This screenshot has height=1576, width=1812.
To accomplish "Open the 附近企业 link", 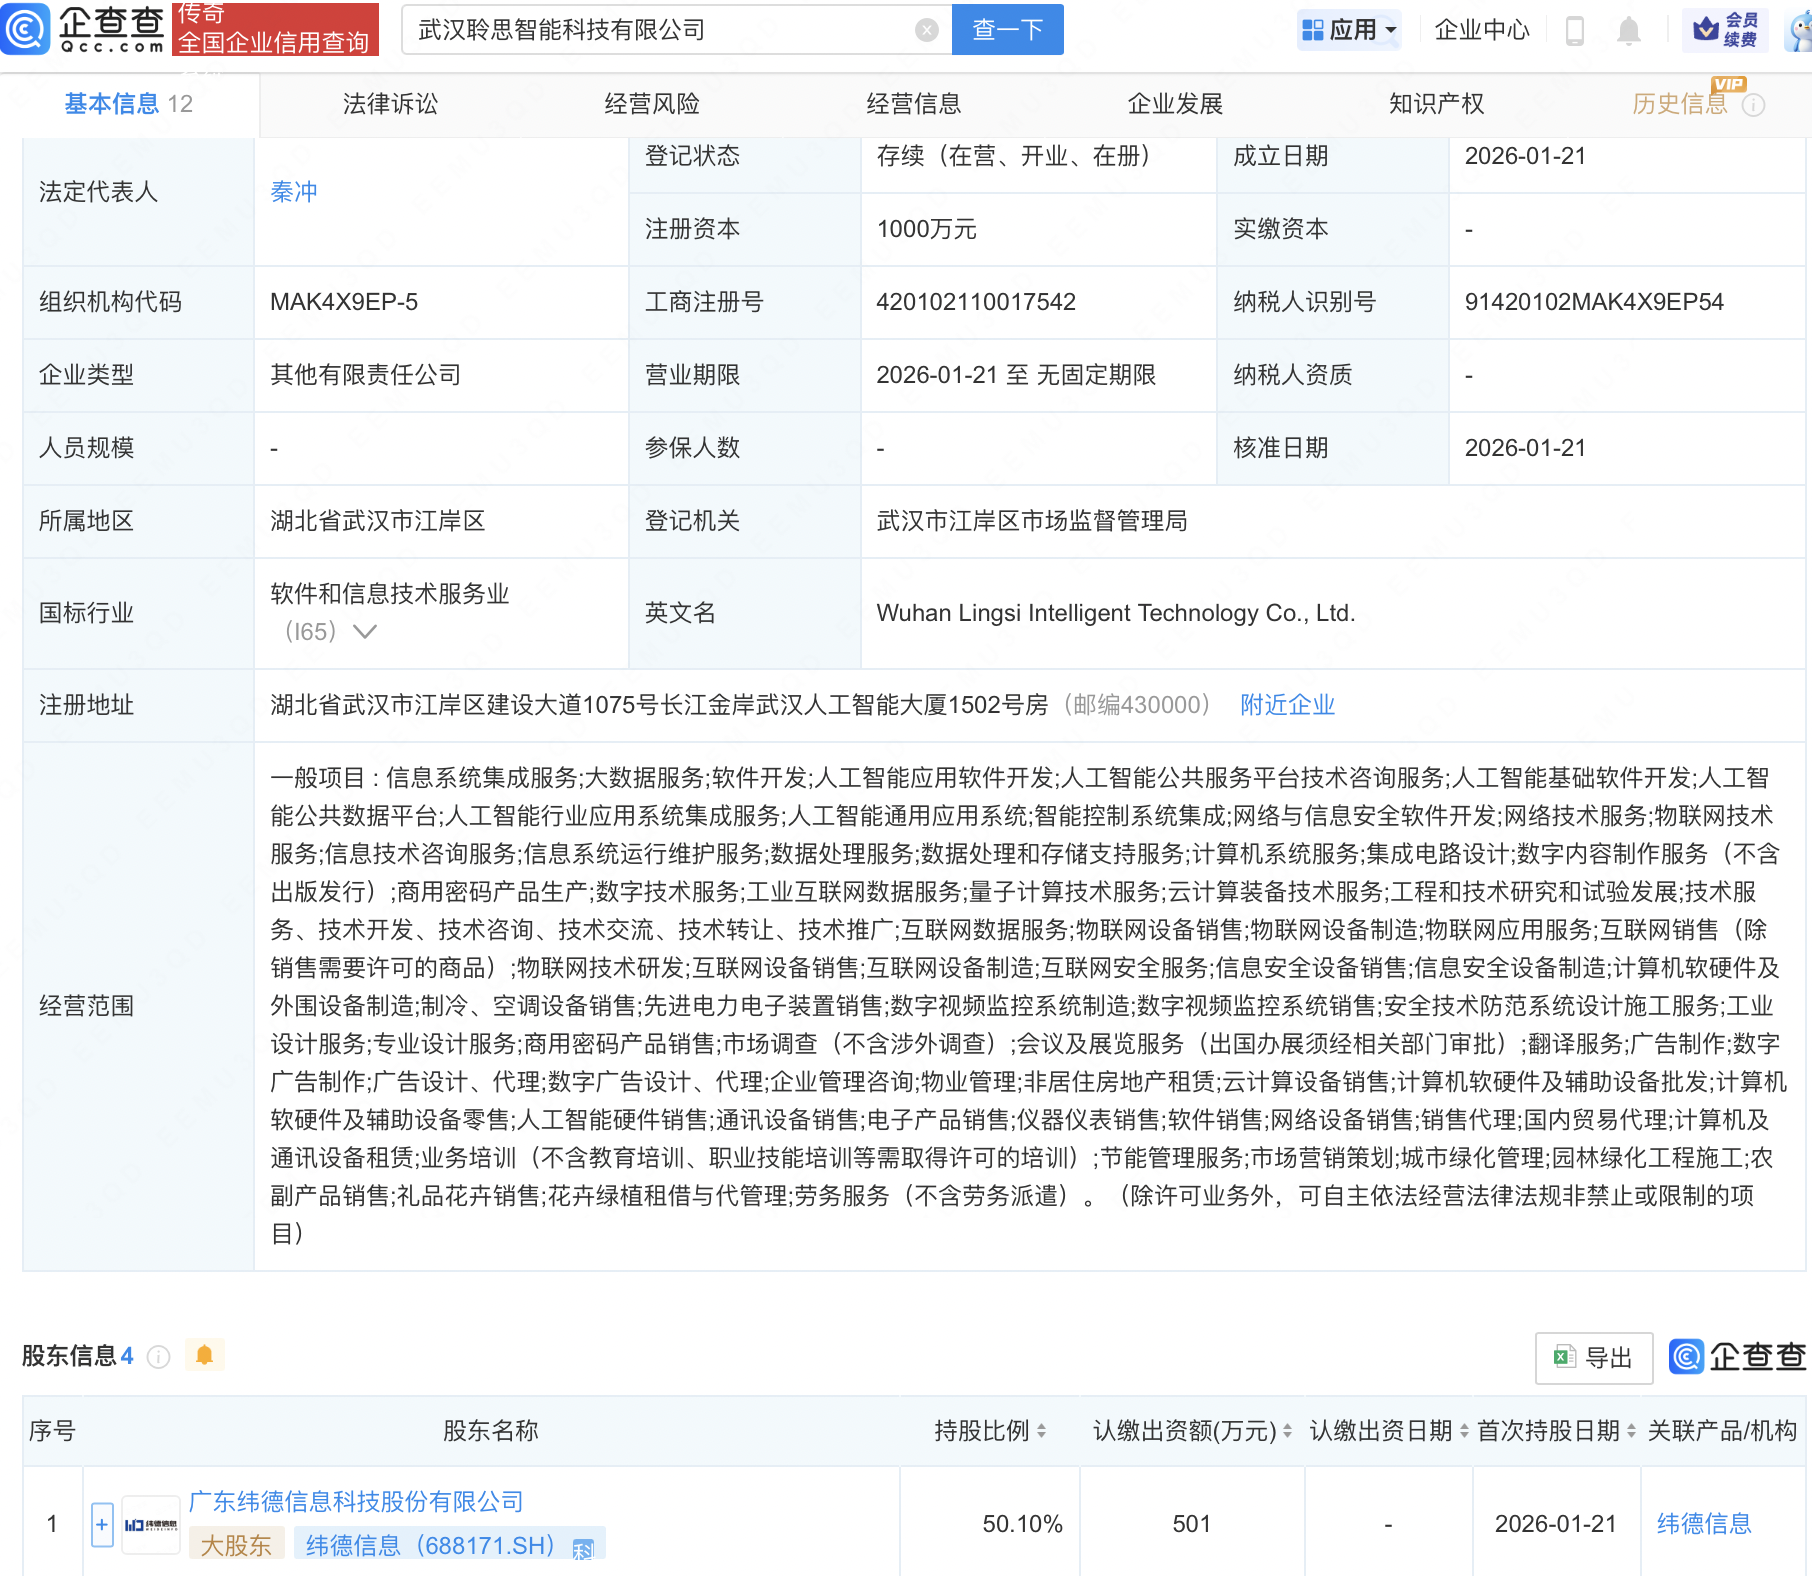I will (x=1287, y=705).
